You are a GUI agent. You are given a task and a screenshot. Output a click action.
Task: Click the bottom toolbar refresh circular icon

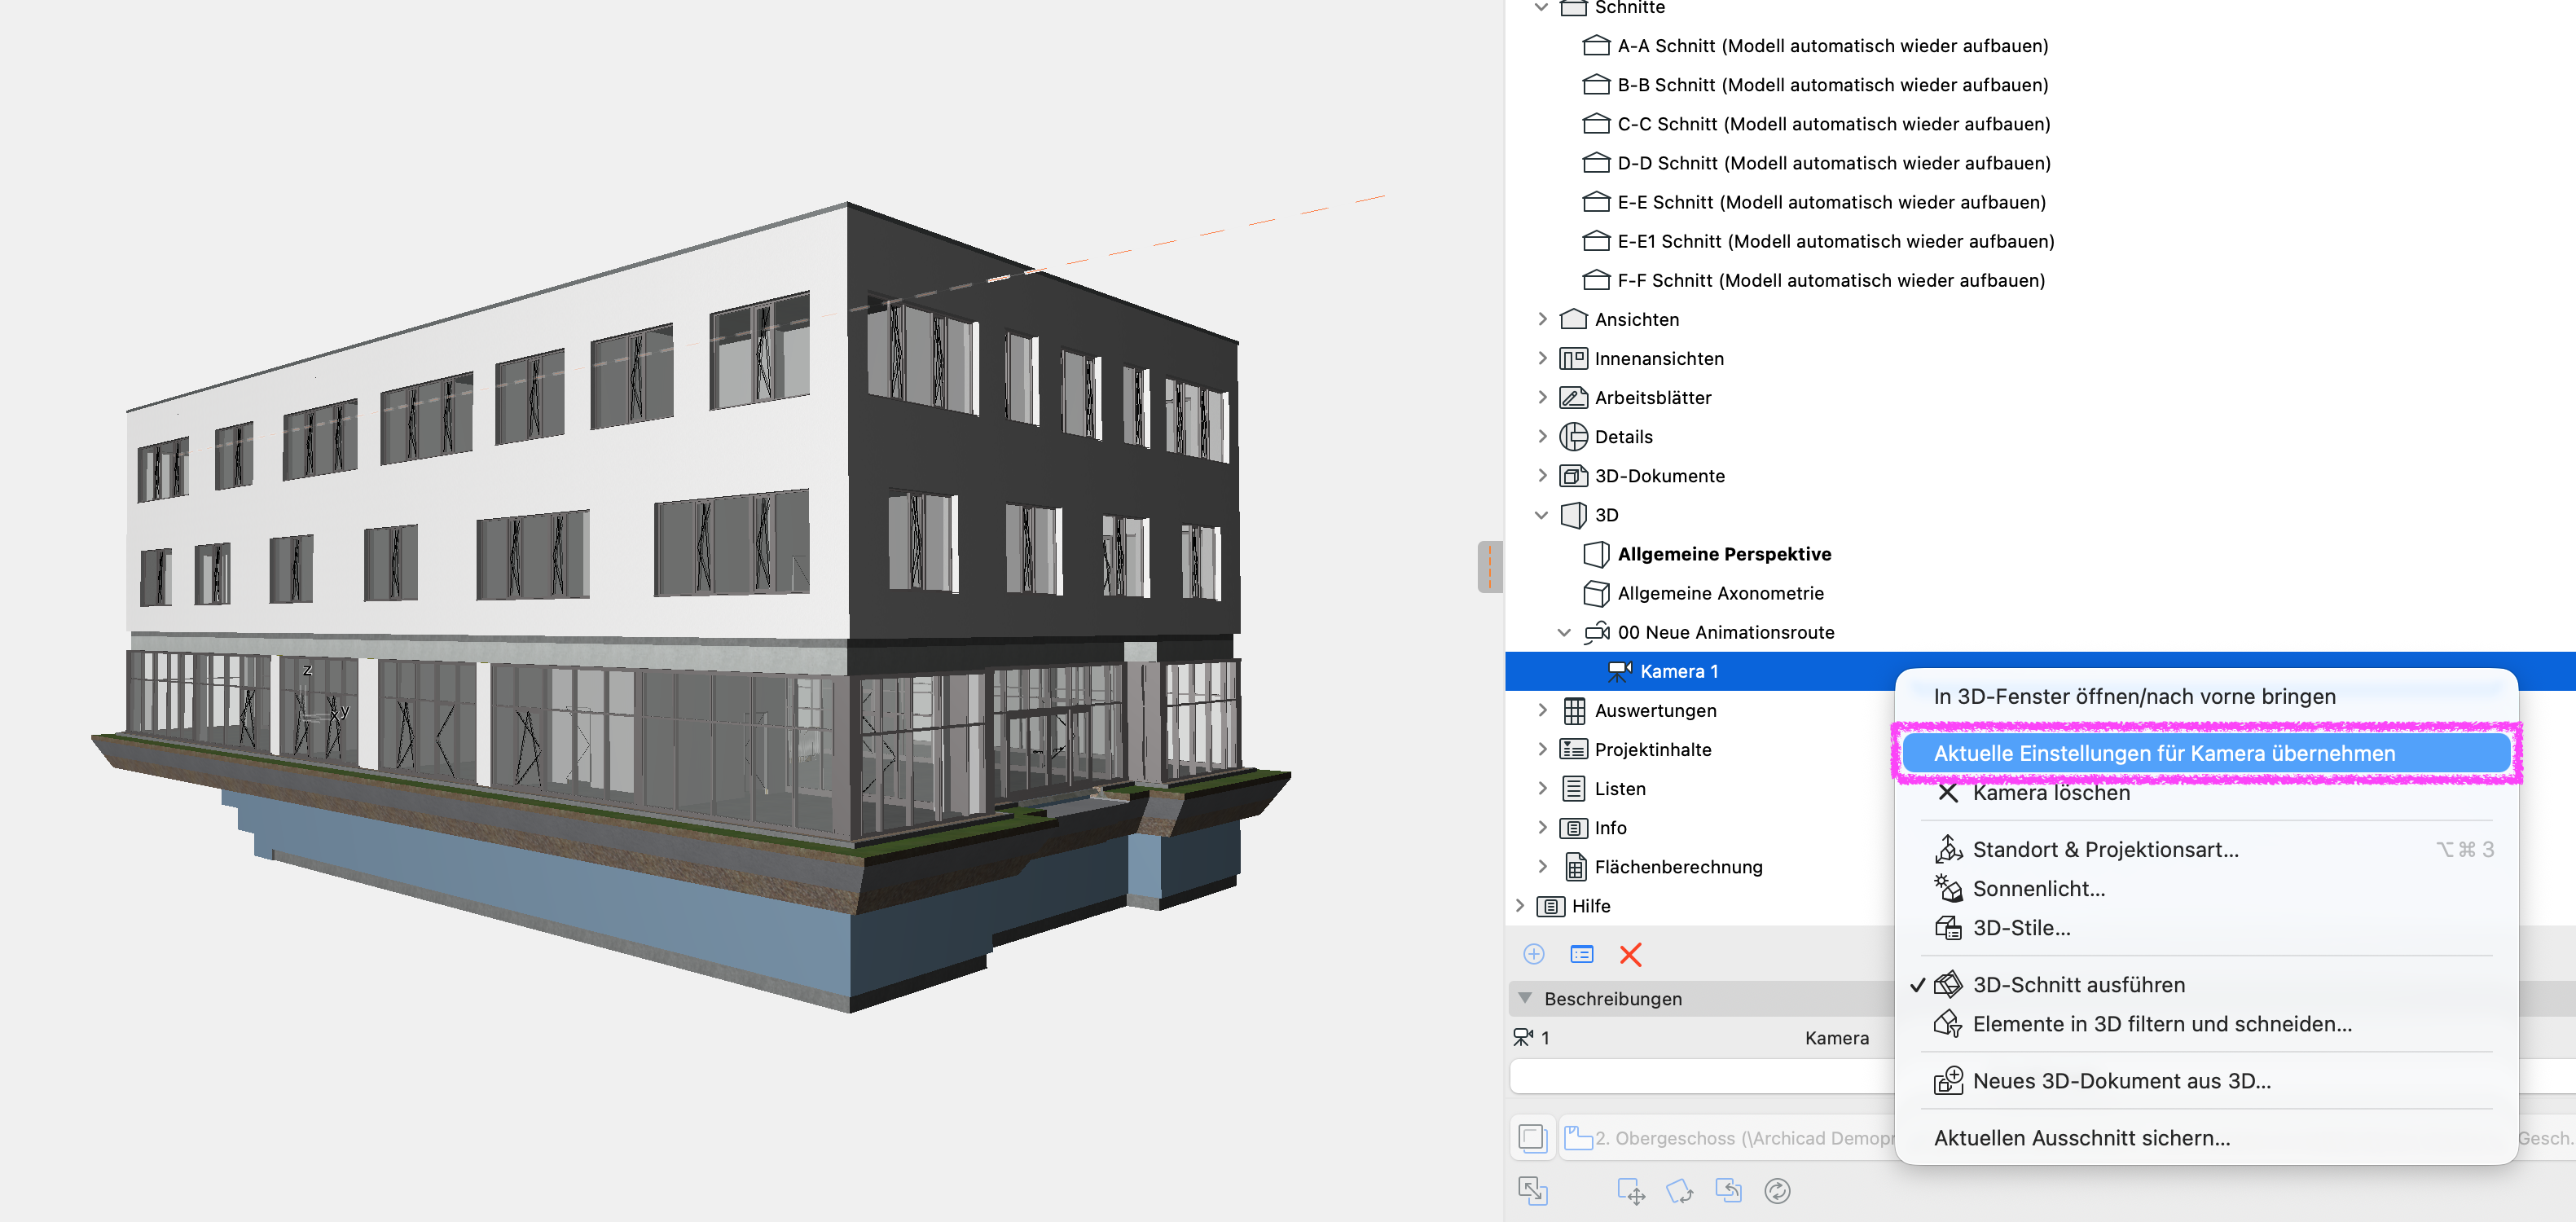(1776, 1190)
